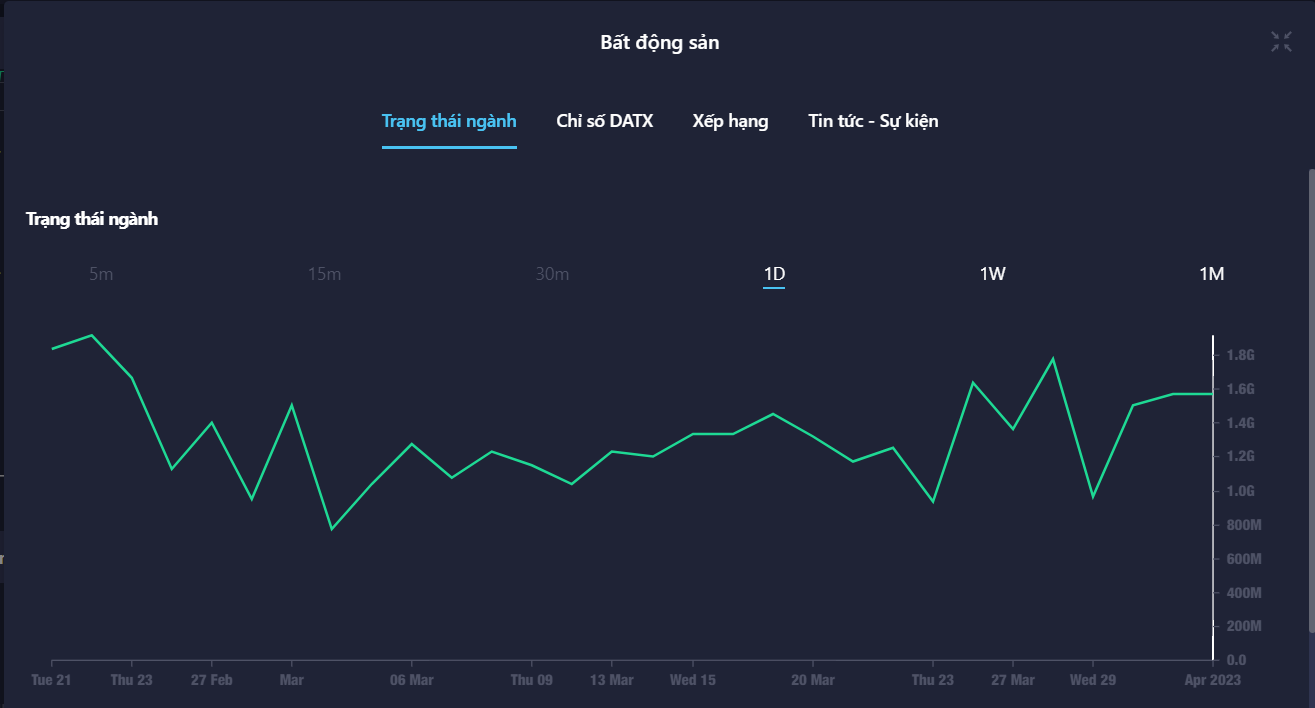This screenshot has height=708, width=1315.
Task: Set the chart range to 1M
Action: pyautogui.click(x=1211, y=274)
